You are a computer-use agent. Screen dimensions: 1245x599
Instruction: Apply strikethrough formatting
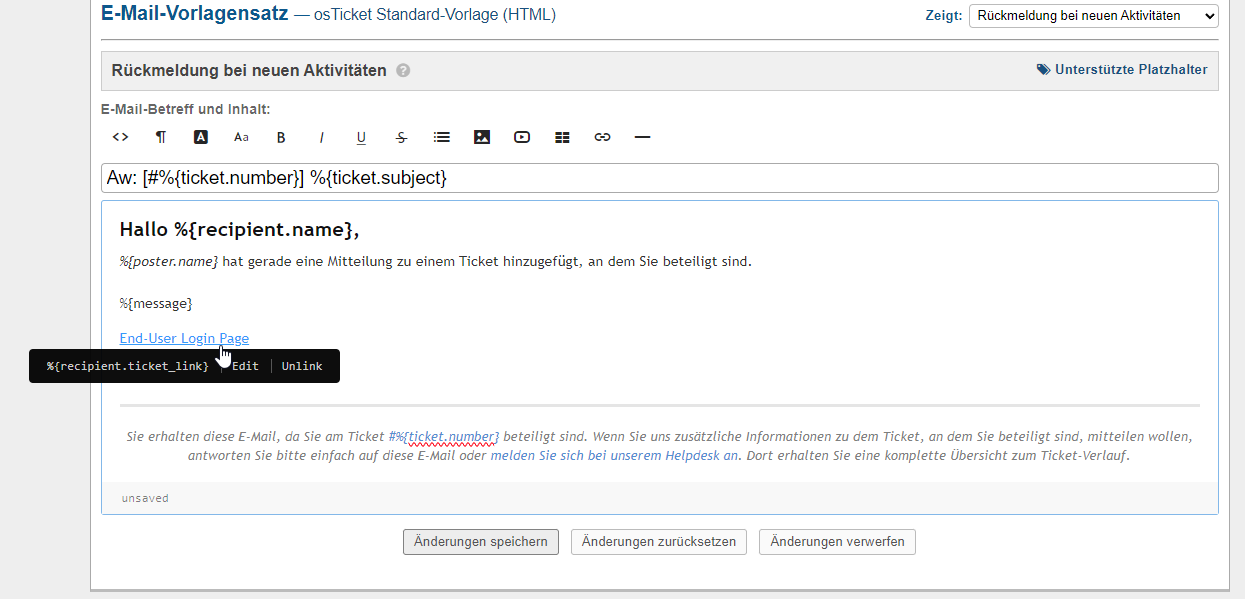[x=401, y=137]
